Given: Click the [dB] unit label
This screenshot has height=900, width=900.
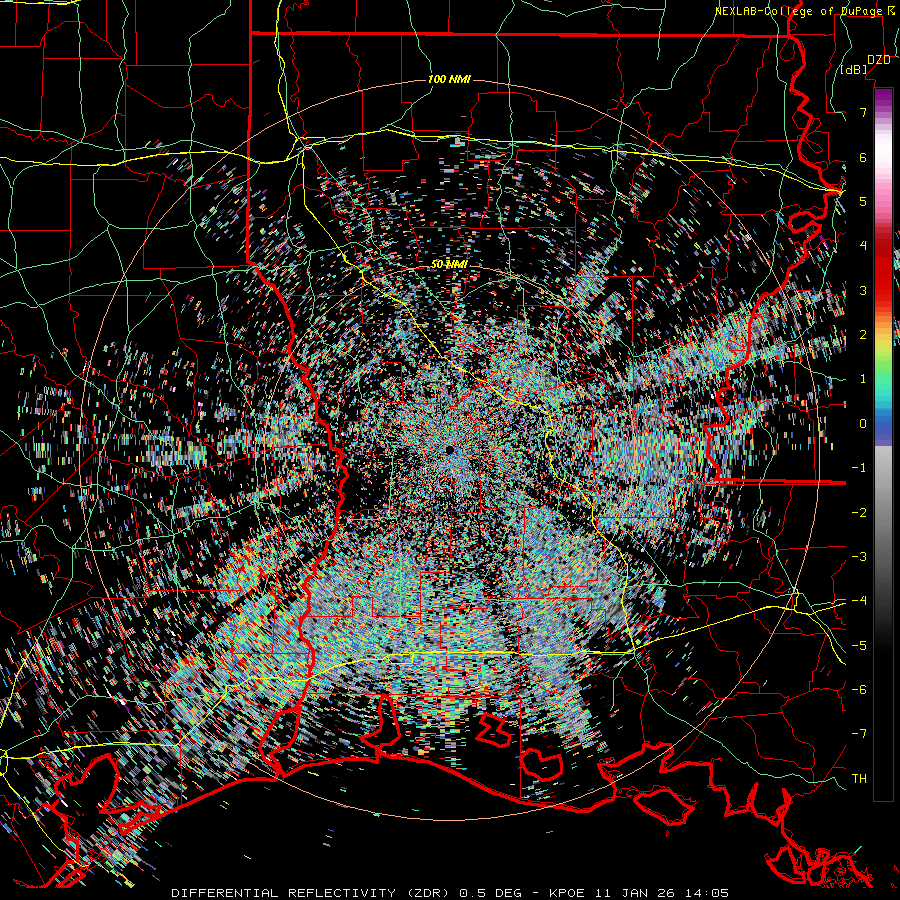Looking at the screenshot, I should coord(854,69).
